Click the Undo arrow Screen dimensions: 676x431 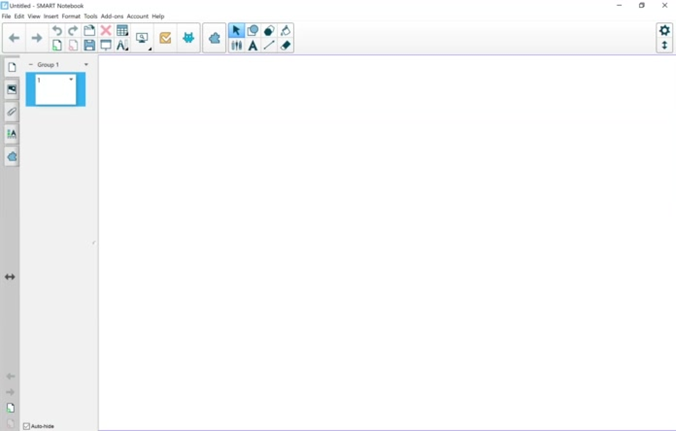point(57,31)
